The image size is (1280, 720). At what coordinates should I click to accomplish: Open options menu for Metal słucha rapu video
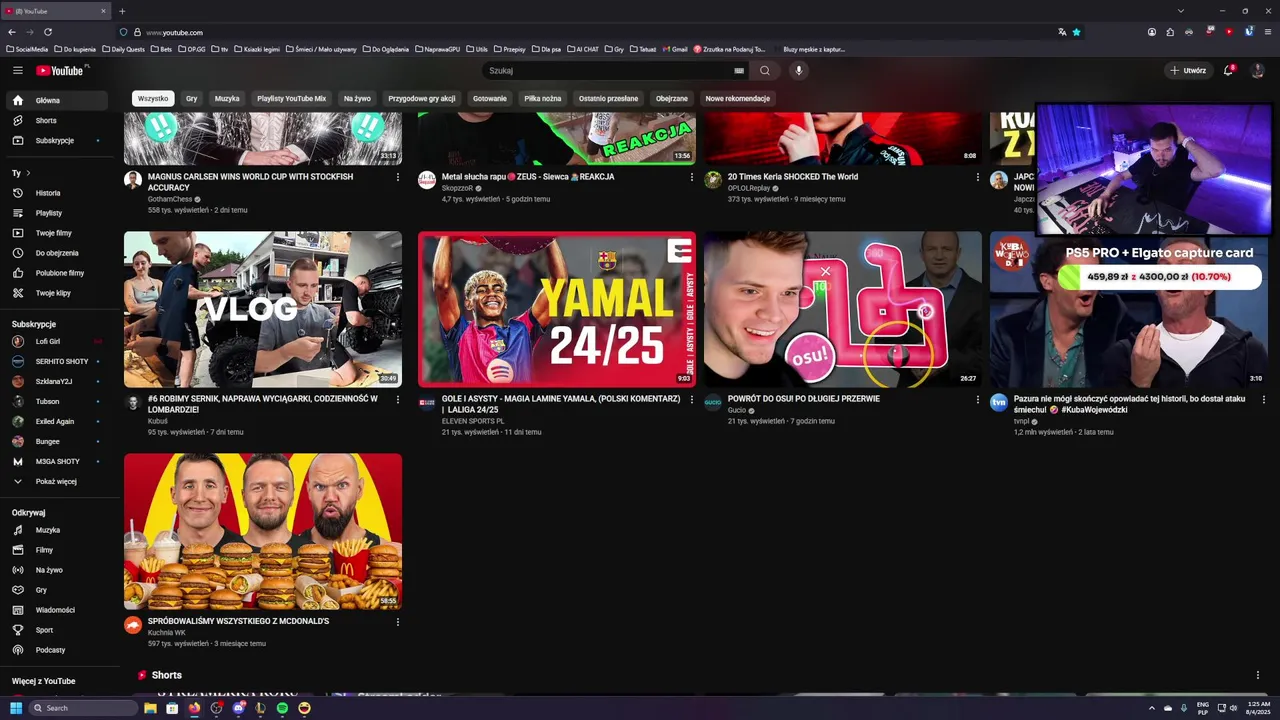tap(691, 177)
